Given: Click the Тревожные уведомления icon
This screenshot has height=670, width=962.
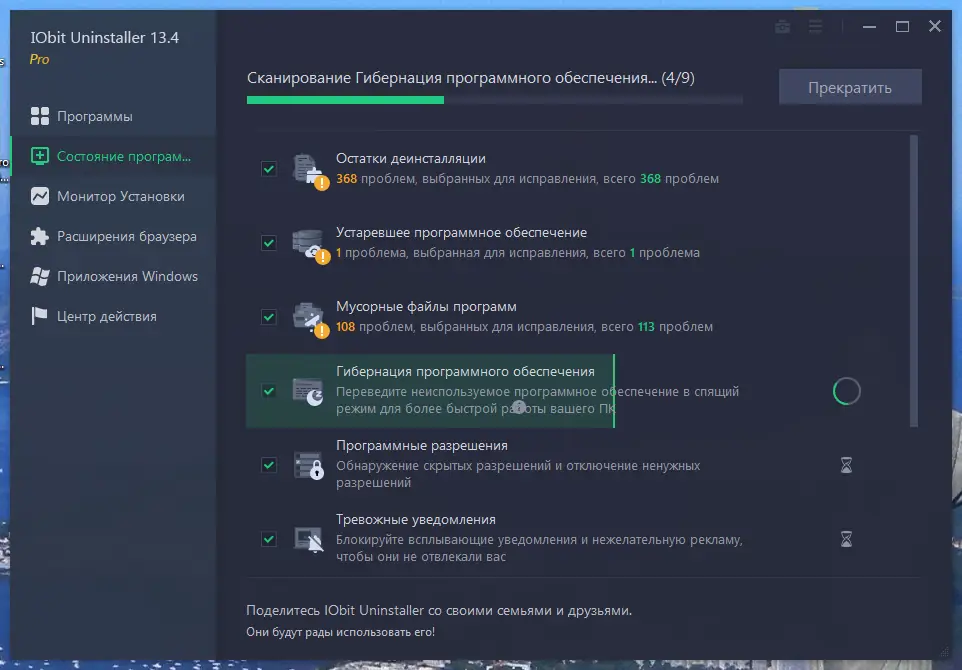Looking at the screenshot, I should [x=310, y=539].
